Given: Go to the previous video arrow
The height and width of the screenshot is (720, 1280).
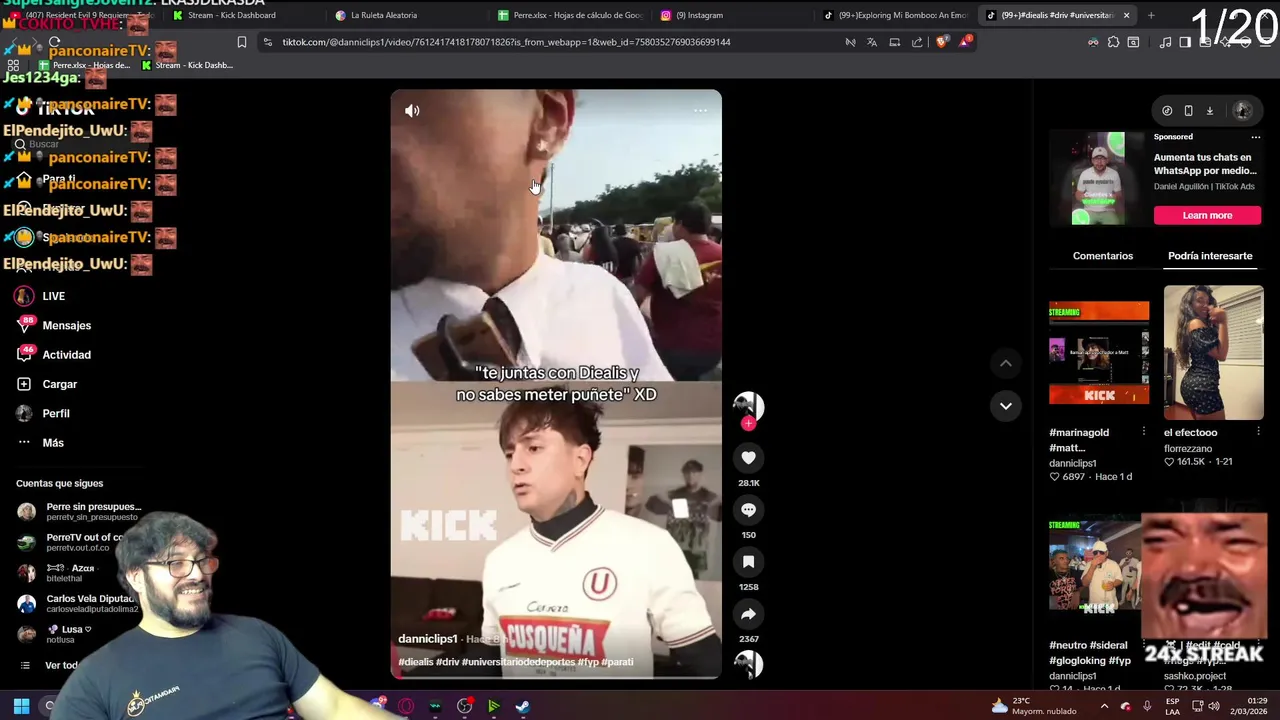Looking at the screenshot, I should pos(1006,364).
